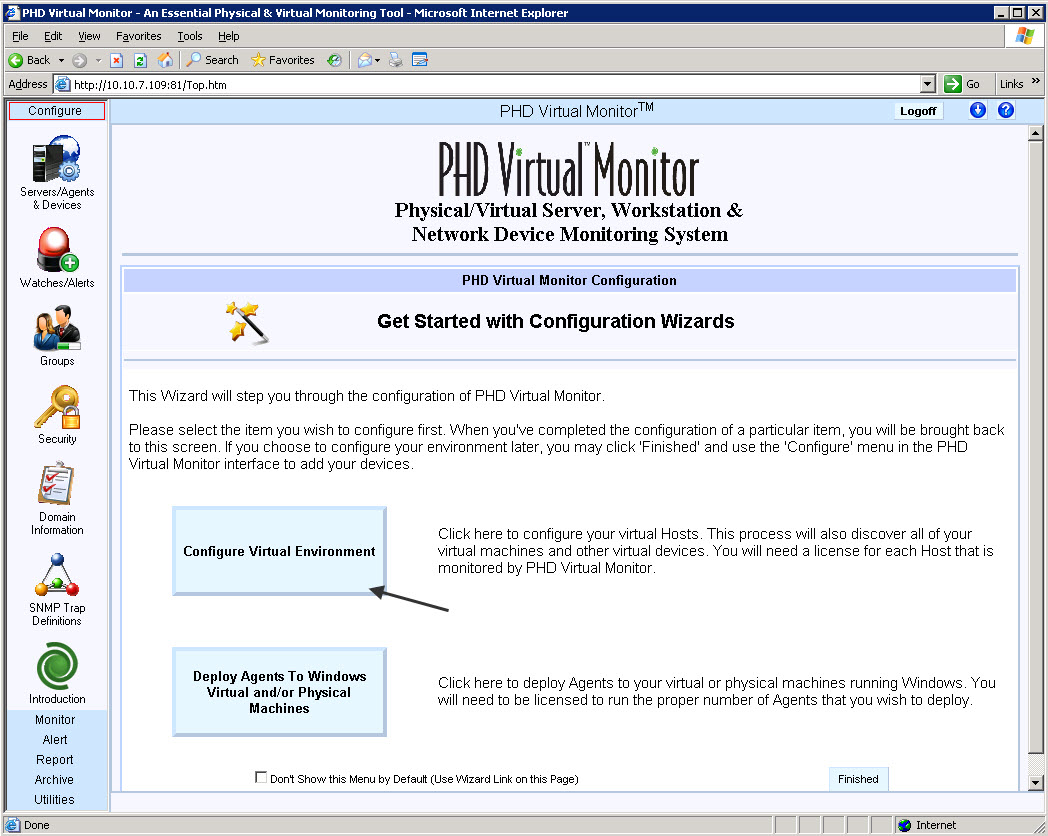Click the browser Forward arrow icon

[80, 60]
